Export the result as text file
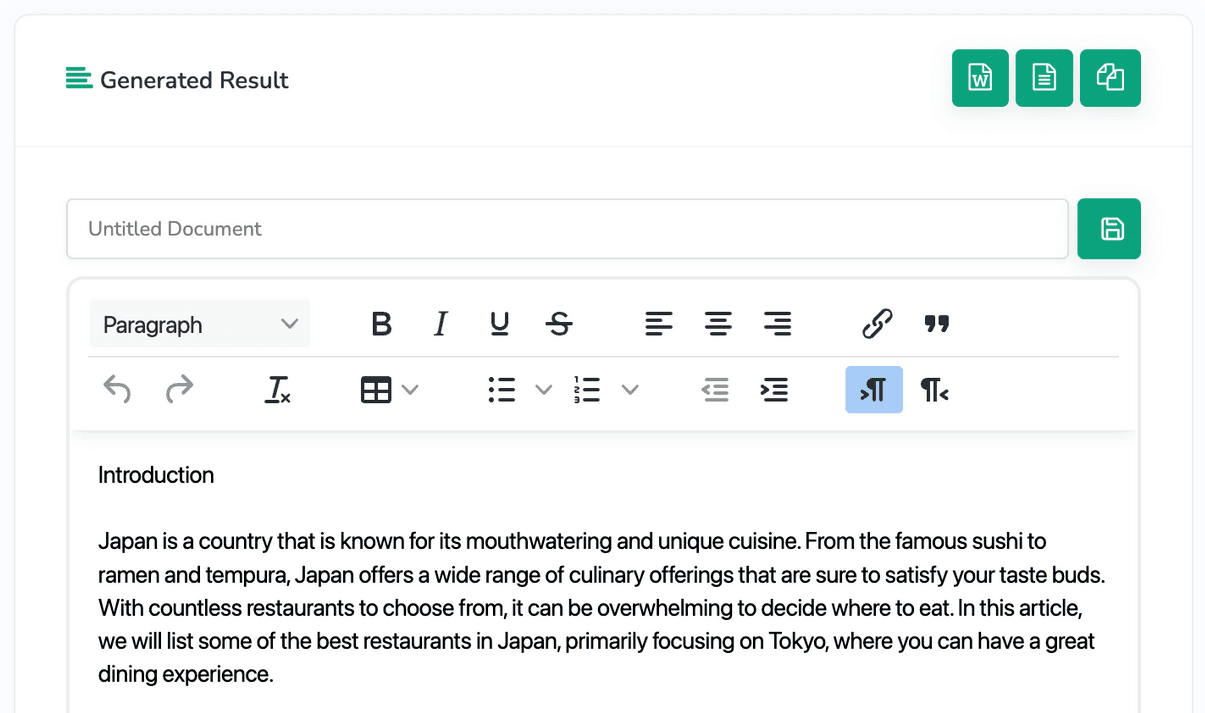Viewport: 1205px width, 713px height. 1044,78
